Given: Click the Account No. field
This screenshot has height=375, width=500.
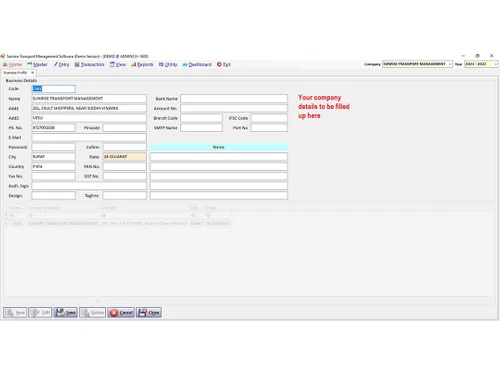Looking at the screenshot, I should [234, 108].
